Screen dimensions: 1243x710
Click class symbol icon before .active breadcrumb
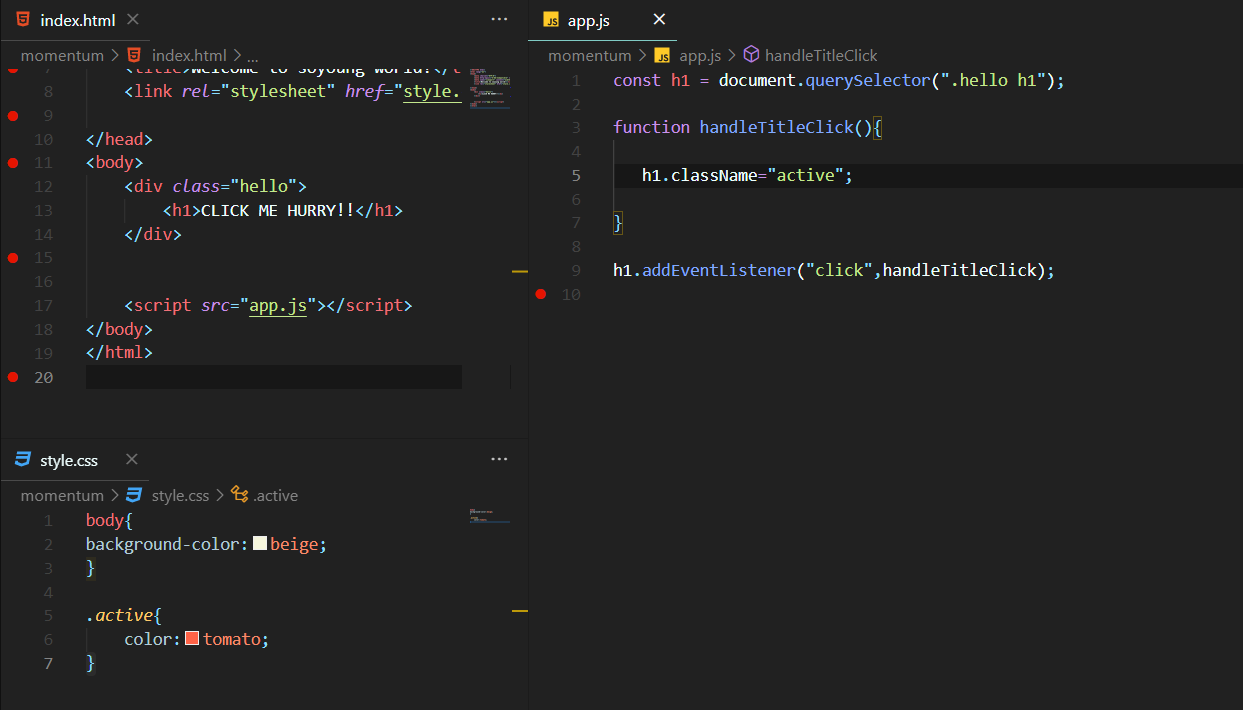(239, 494)
